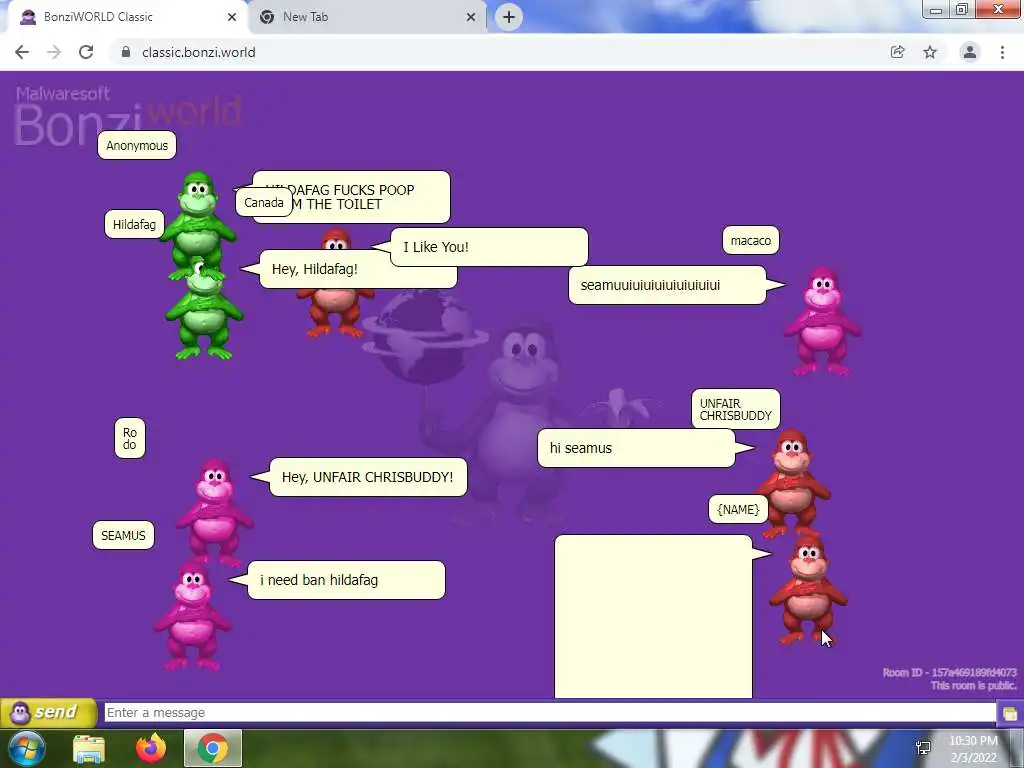This screenshot has height=768, width=1024.
Task: Bookmark this page with star icon
Action: 930,52
